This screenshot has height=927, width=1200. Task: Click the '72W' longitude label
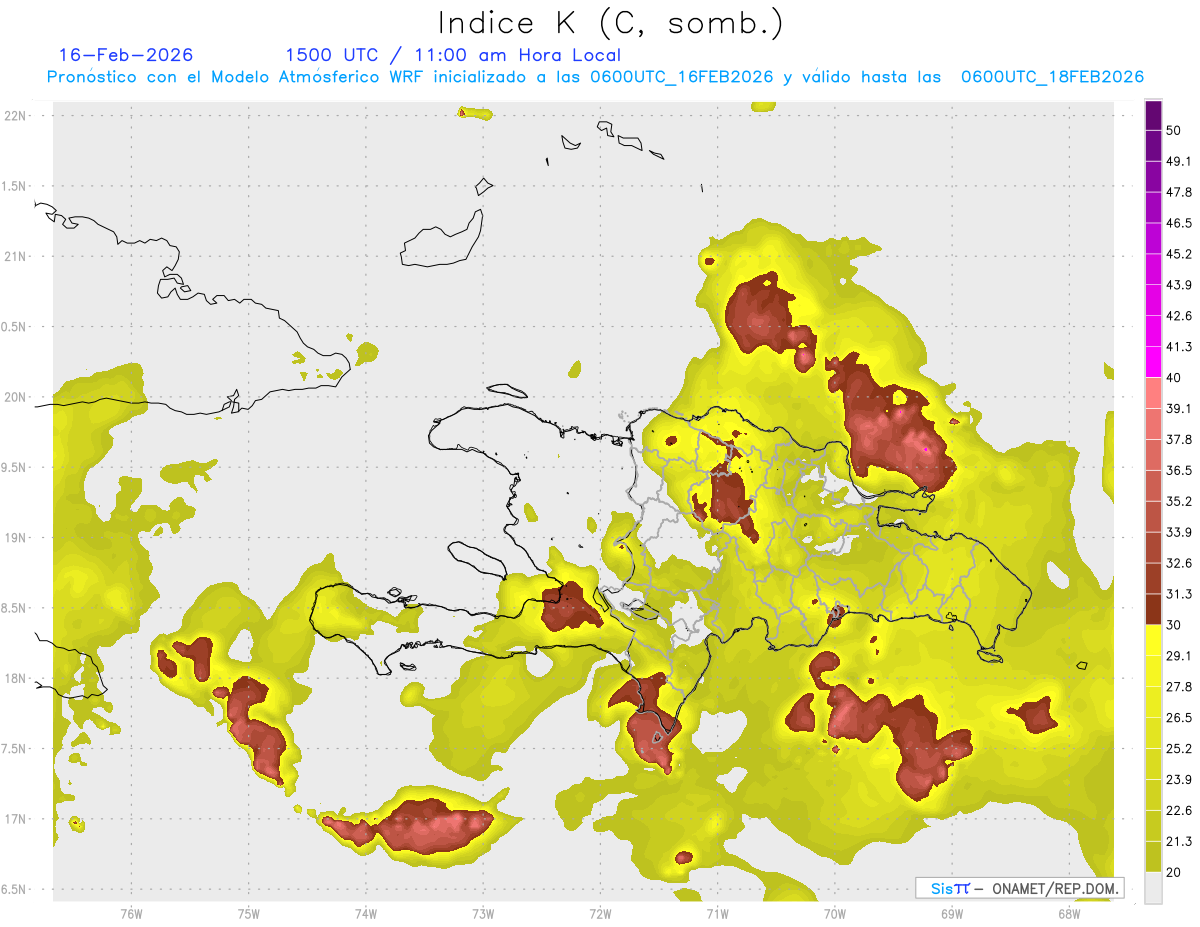click(600, 914)
